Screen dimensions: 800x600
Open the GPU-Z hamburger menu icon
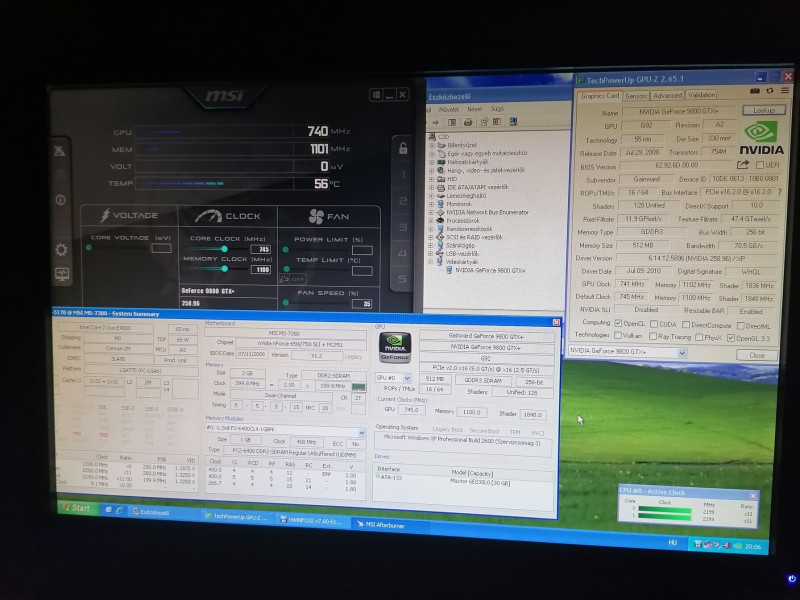click(785, 91)
